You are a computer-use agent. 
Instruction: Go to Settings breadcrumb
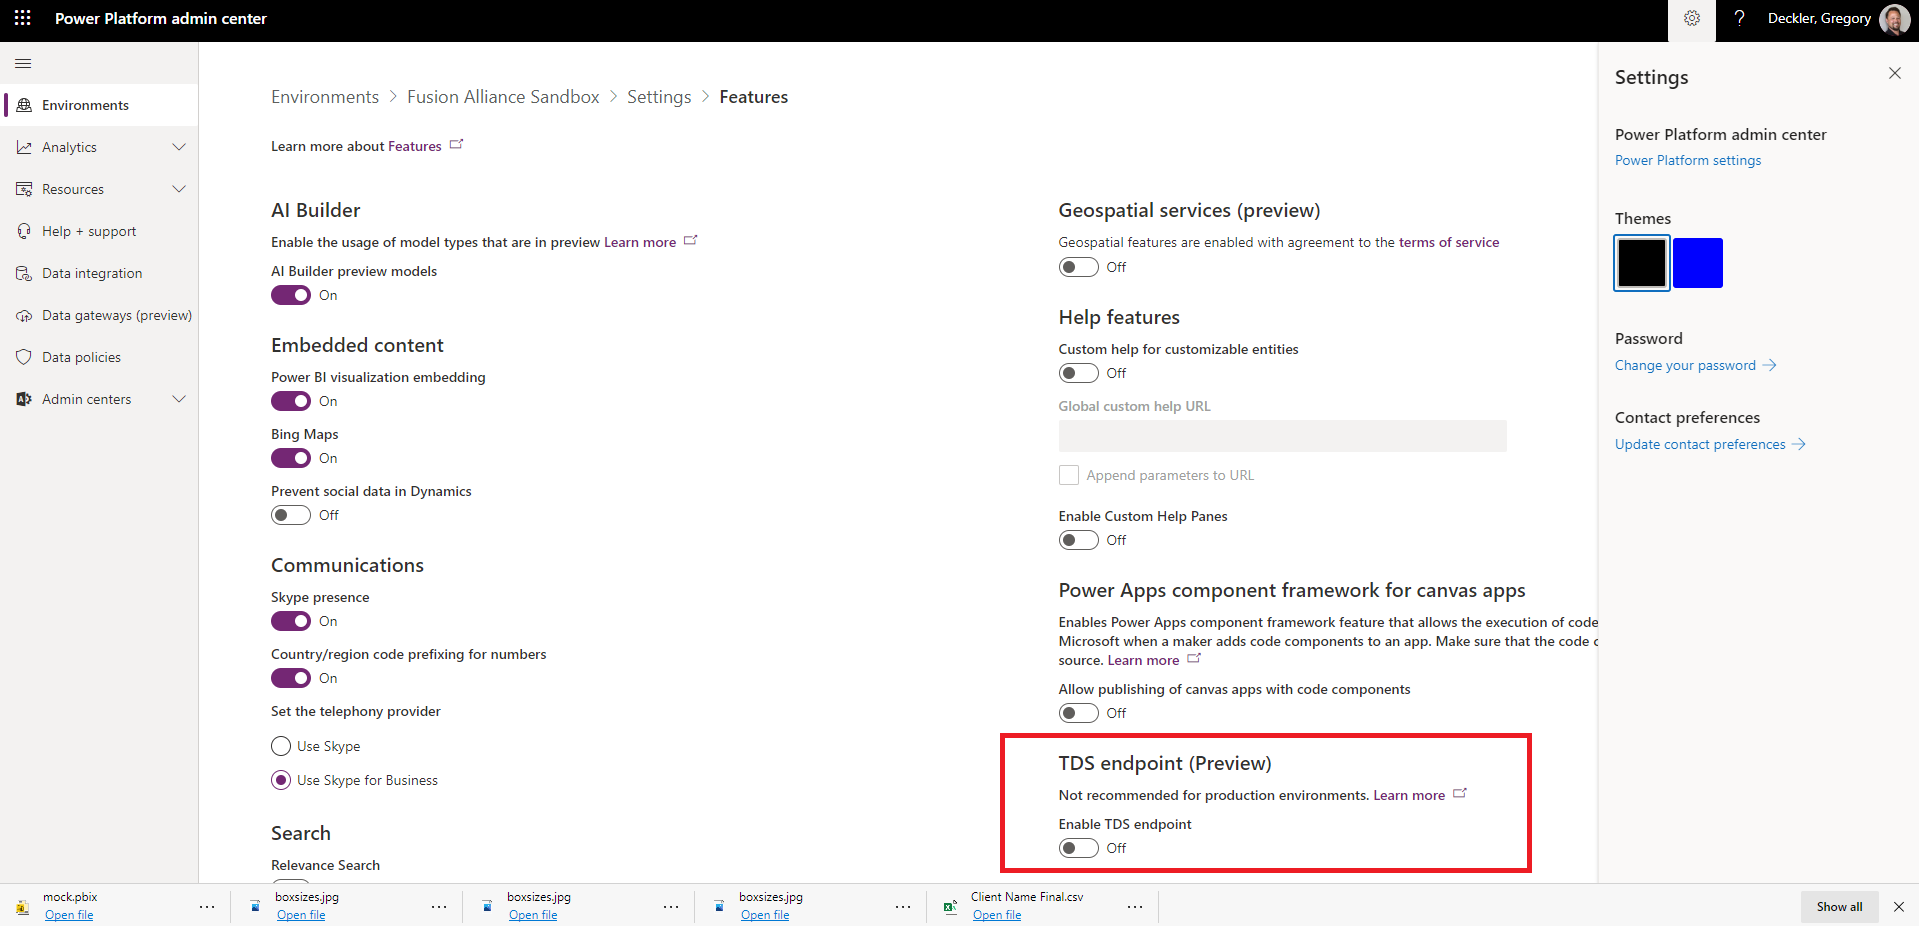(659, 97)
